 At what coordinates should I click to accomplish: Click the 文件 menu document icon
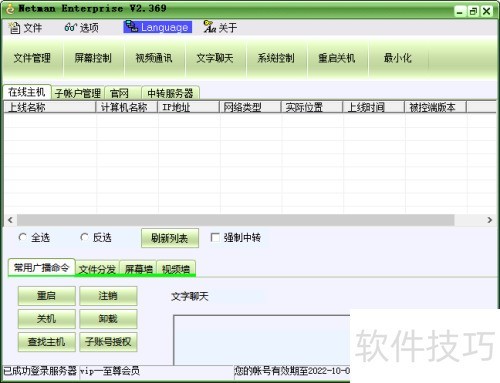[14, 28]
